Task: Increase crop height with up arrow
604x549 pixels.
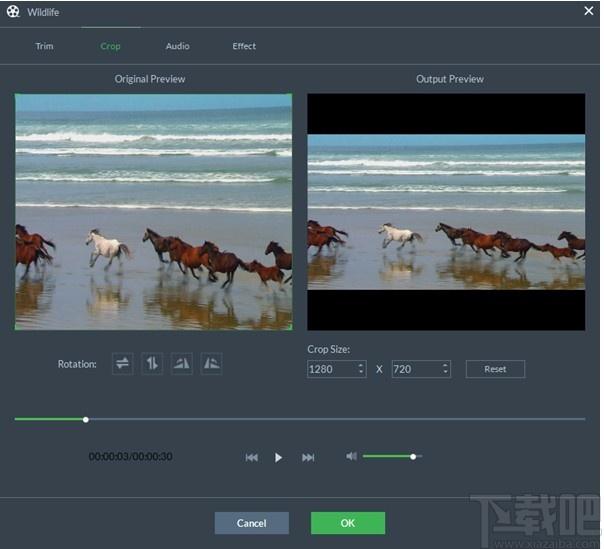Action: coord(445,365)
